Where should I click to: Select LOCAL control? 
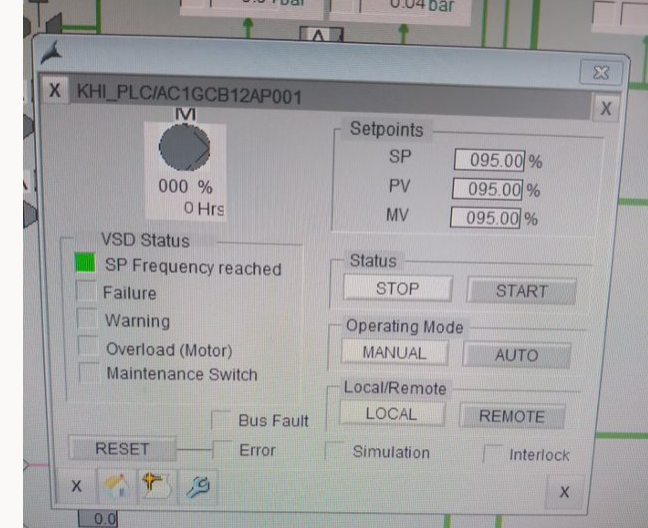pyautogui.click(x=392, y=414)
